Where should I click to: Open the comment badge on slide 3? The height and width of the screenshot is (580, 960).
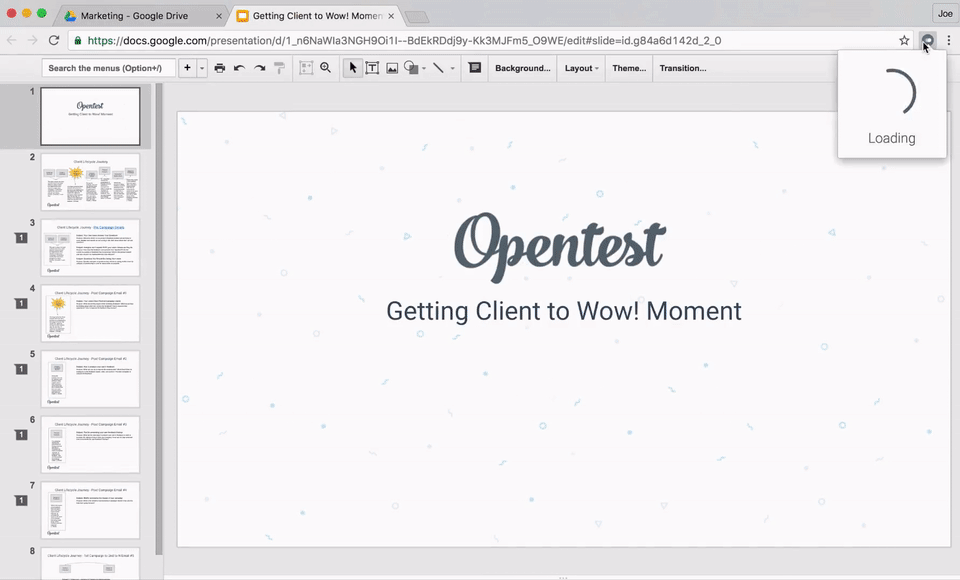pos(21,238)
